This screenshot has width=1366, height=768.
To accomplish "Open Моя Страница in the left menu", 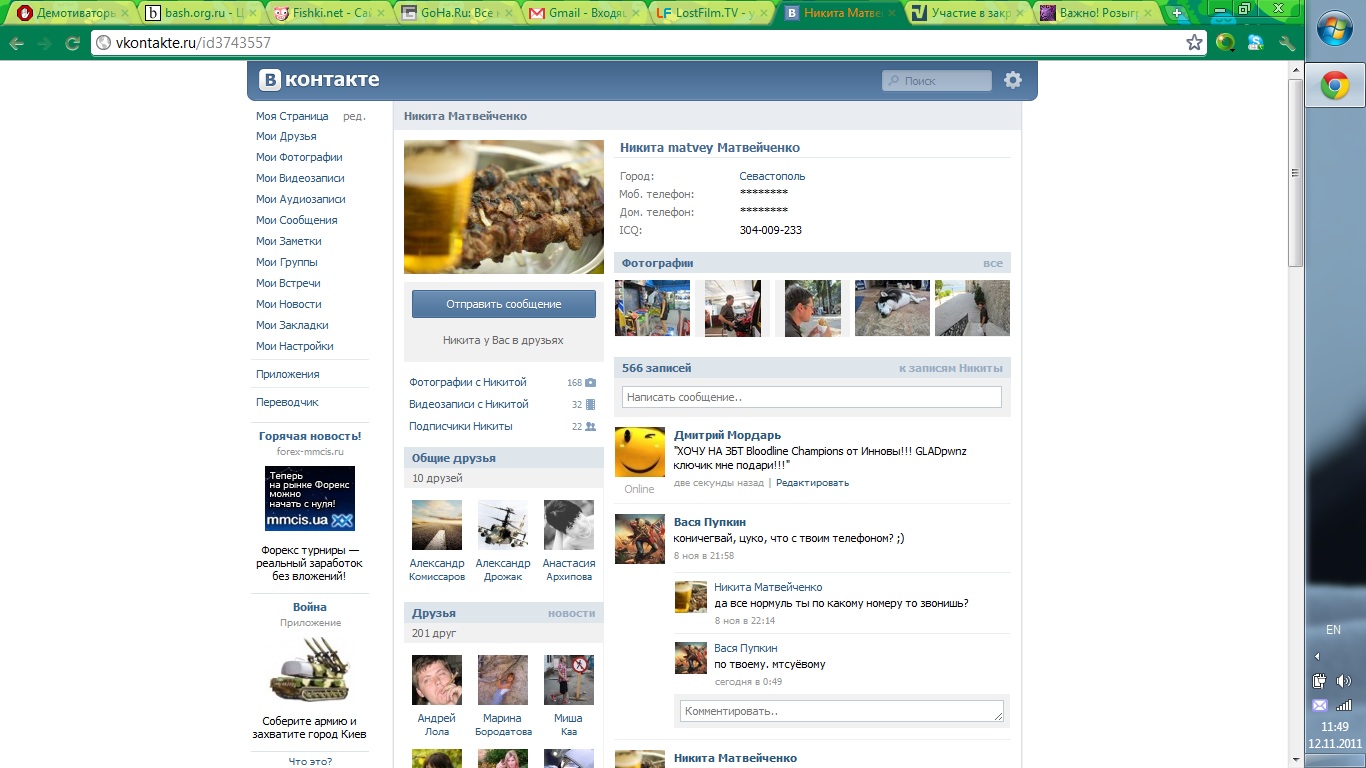I will [292, 116].
